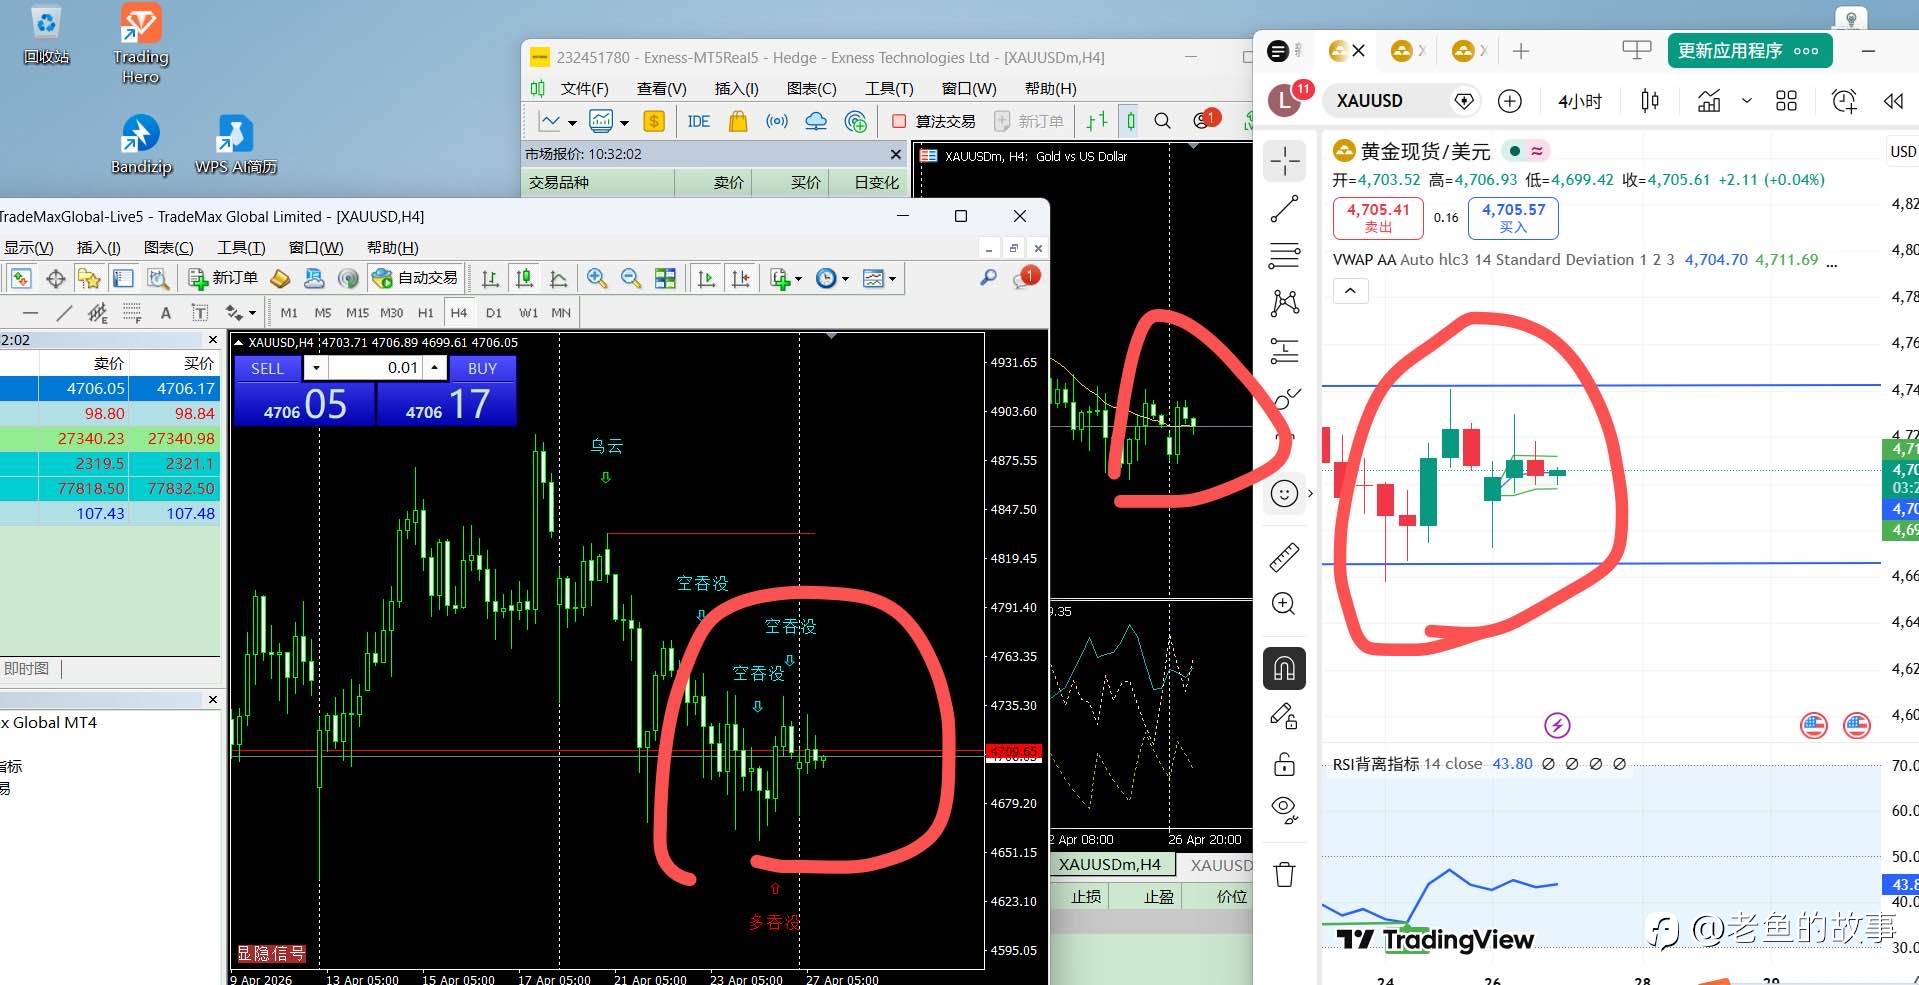
Task: Click the trash can remove drawings icon
Action: coord(1284,875)
